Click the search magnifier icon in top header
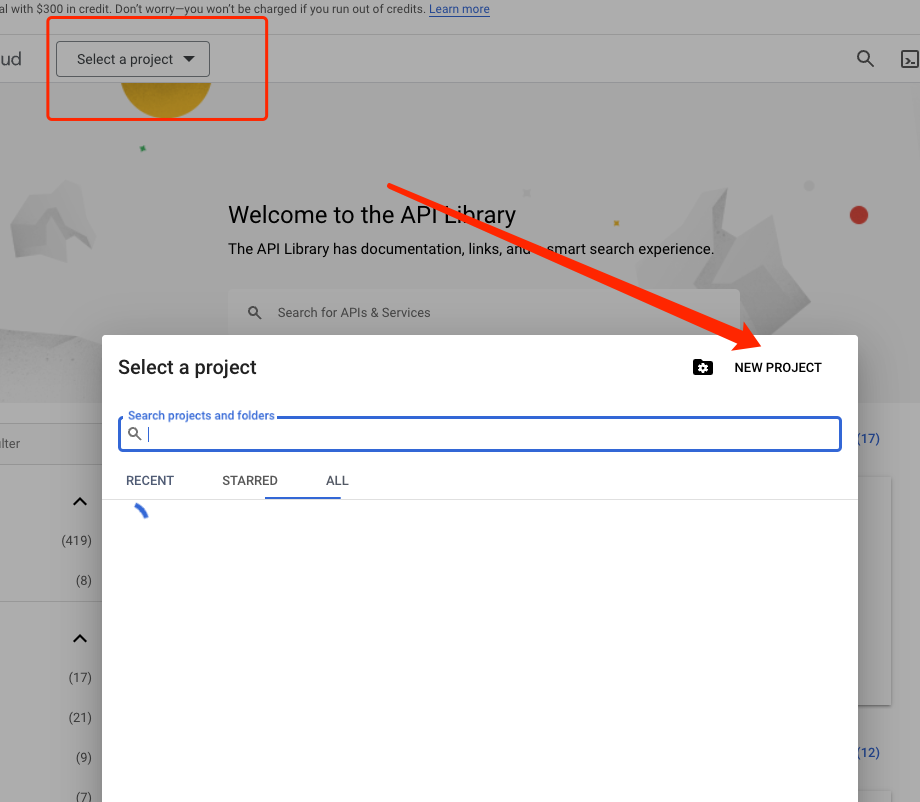The height and width of the screenshot is (802, 920). (x=866, y=59)
